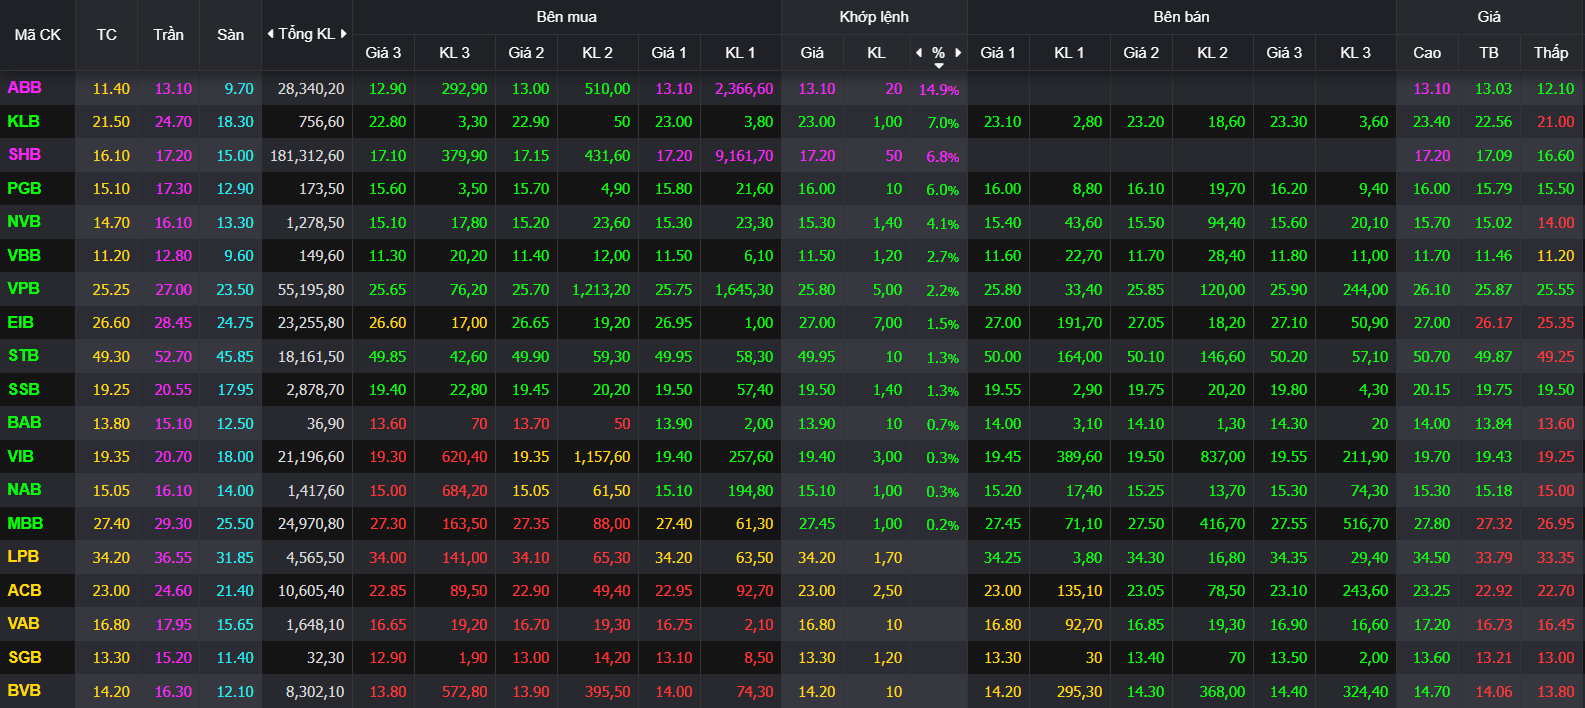
Task: Click the right arrow beside Tổng KL header
Action: coord(344,34)
